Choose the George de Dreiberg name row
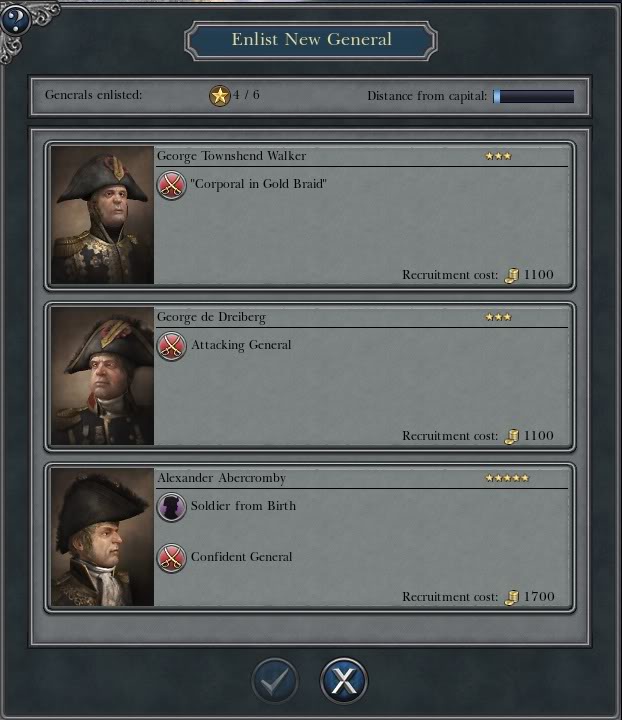Viewport: 622px width, 721px height. click(x=362, y=317)
